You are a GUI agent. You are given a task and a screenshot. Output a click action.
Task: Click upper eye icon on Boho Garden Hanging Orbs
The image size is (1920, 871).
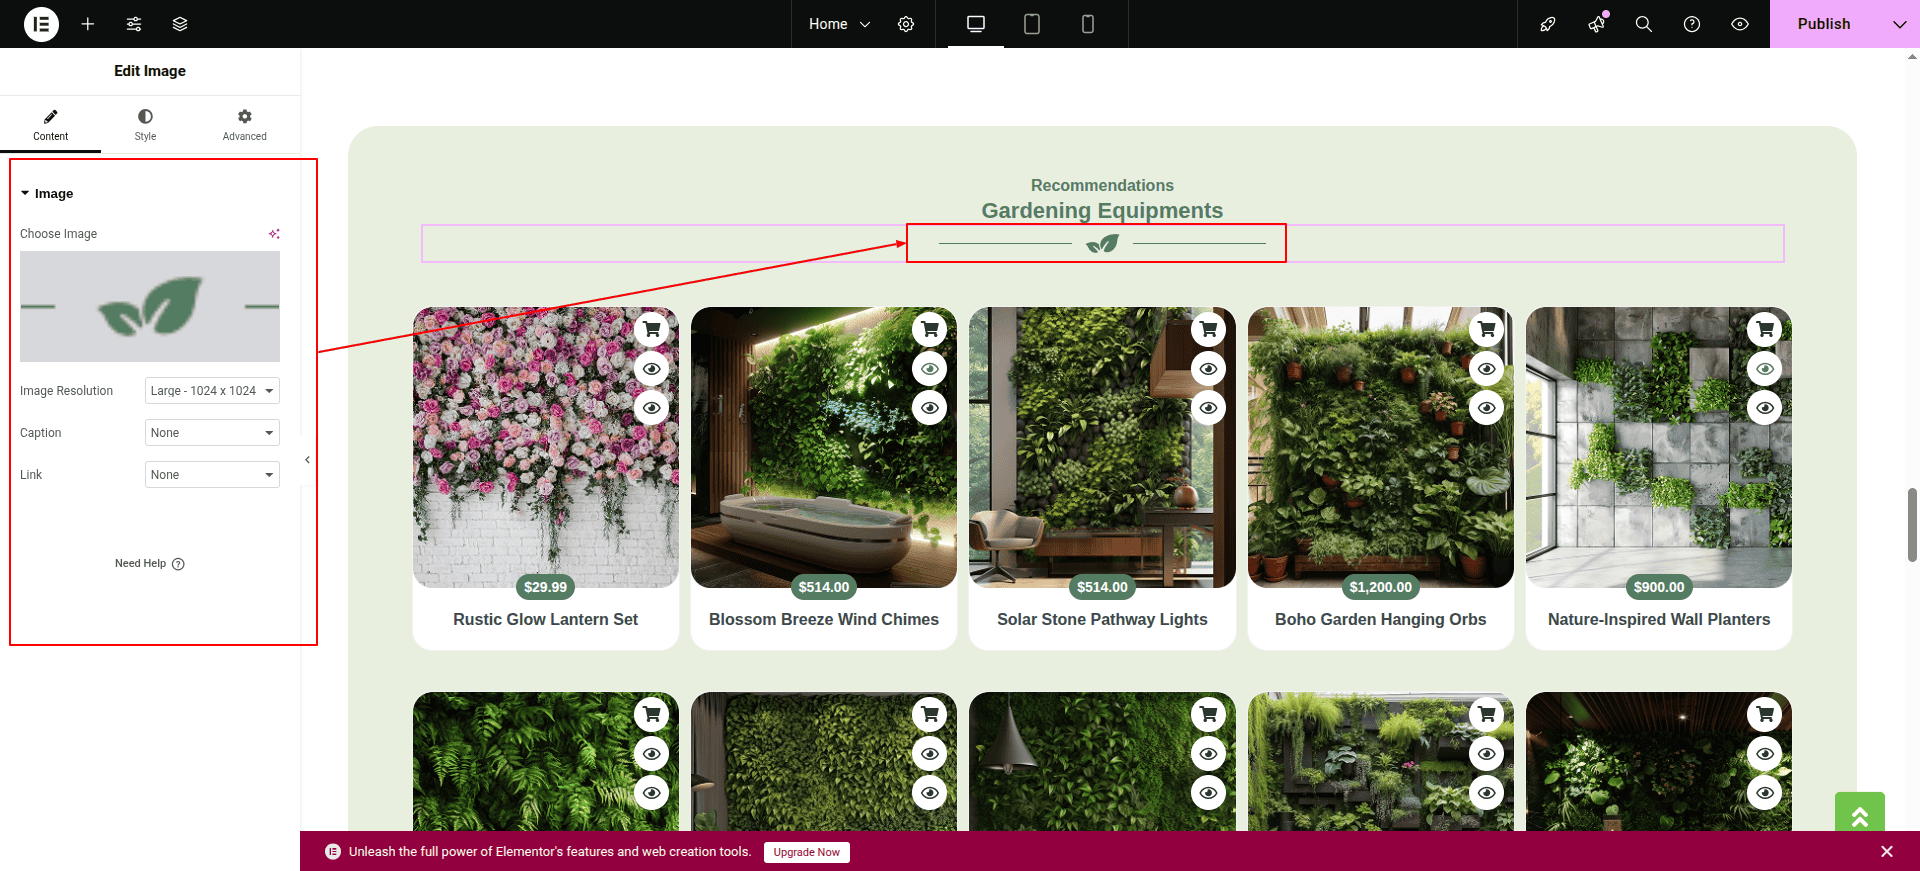1487,369
